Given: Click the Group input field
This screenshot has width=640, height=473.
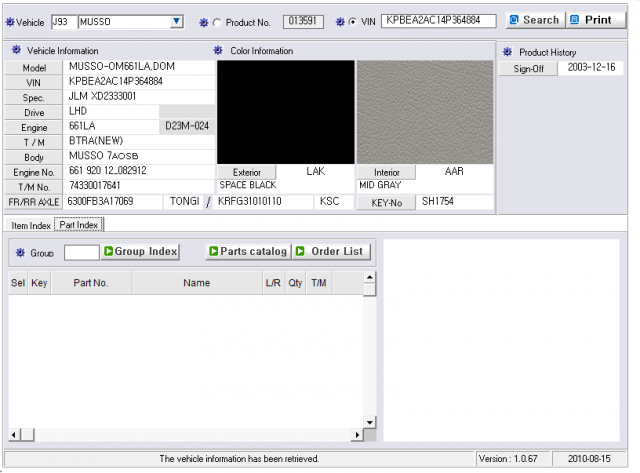Looking at the screenshot, I should coord(82,252).
